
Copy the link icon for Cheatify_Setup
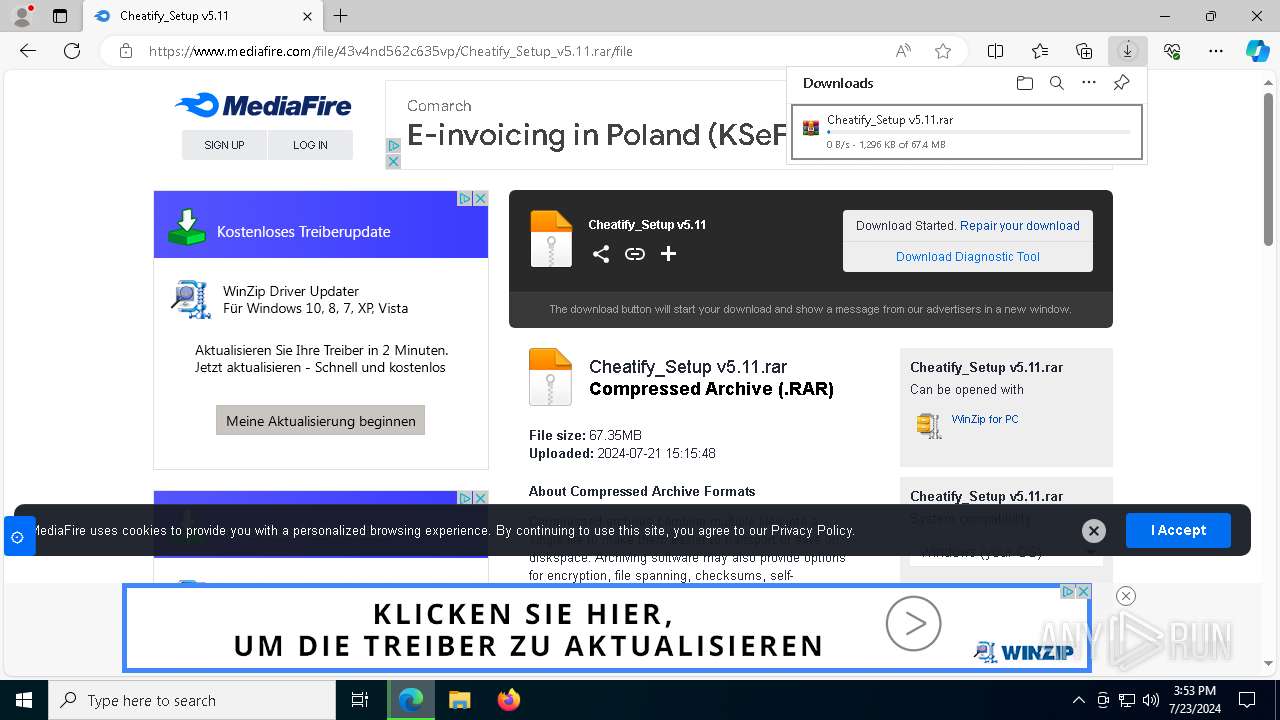click(x=635, y=254)
